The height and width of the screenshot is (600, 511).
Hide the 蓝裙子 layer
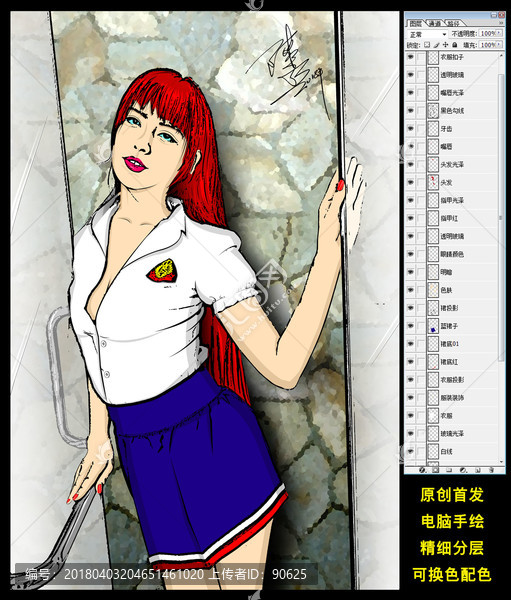[411, 326]
